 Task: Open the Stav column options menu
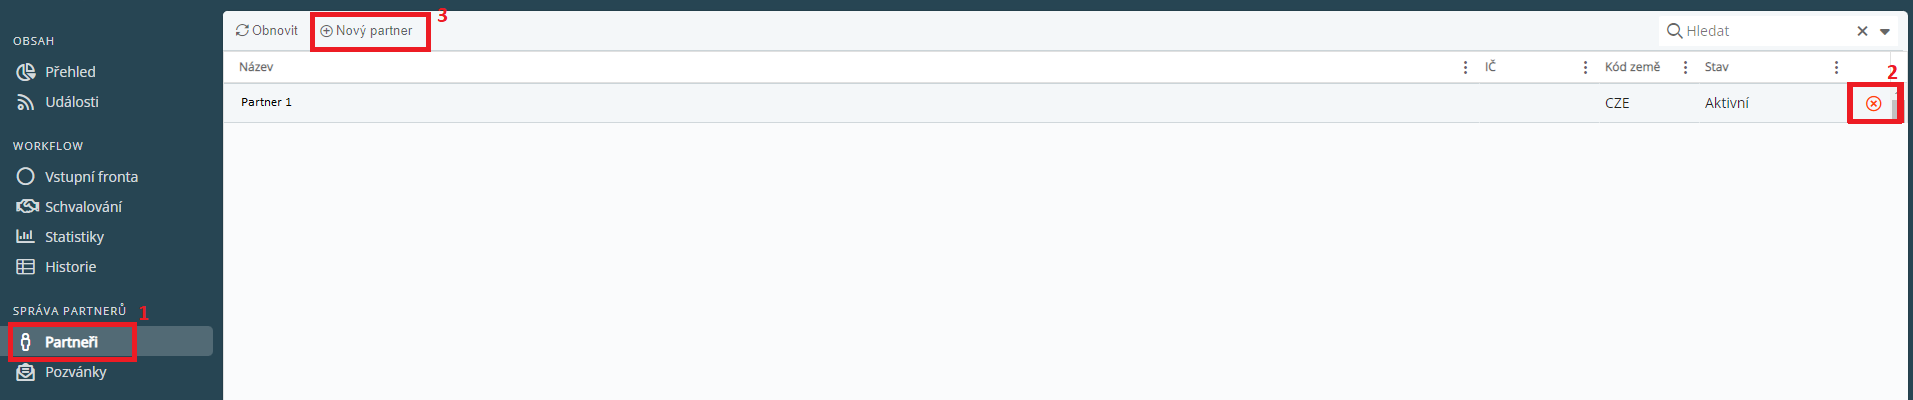tap(1836, 67)
